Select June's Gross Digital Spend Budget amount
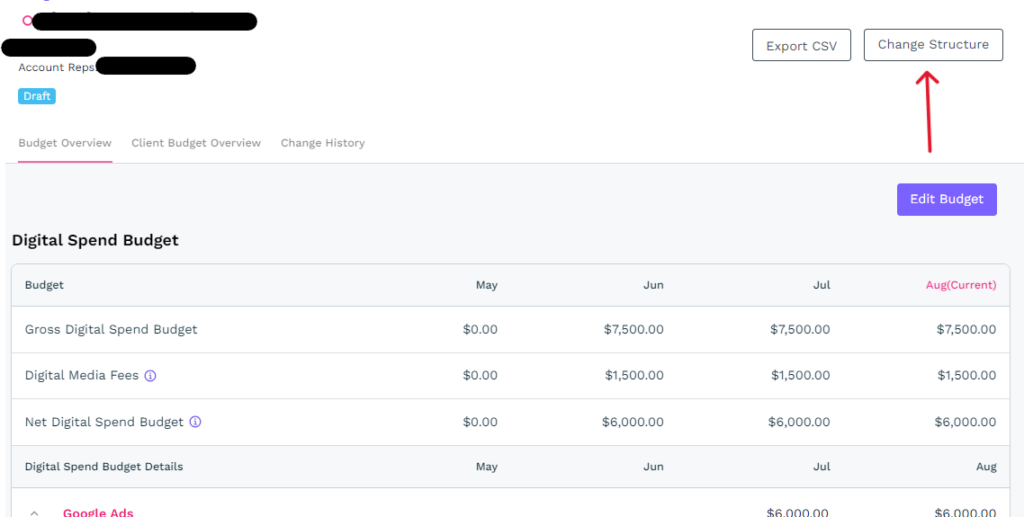Viewport: 1024px width, 517px height. pyautogui.click(x=633, y=329)
